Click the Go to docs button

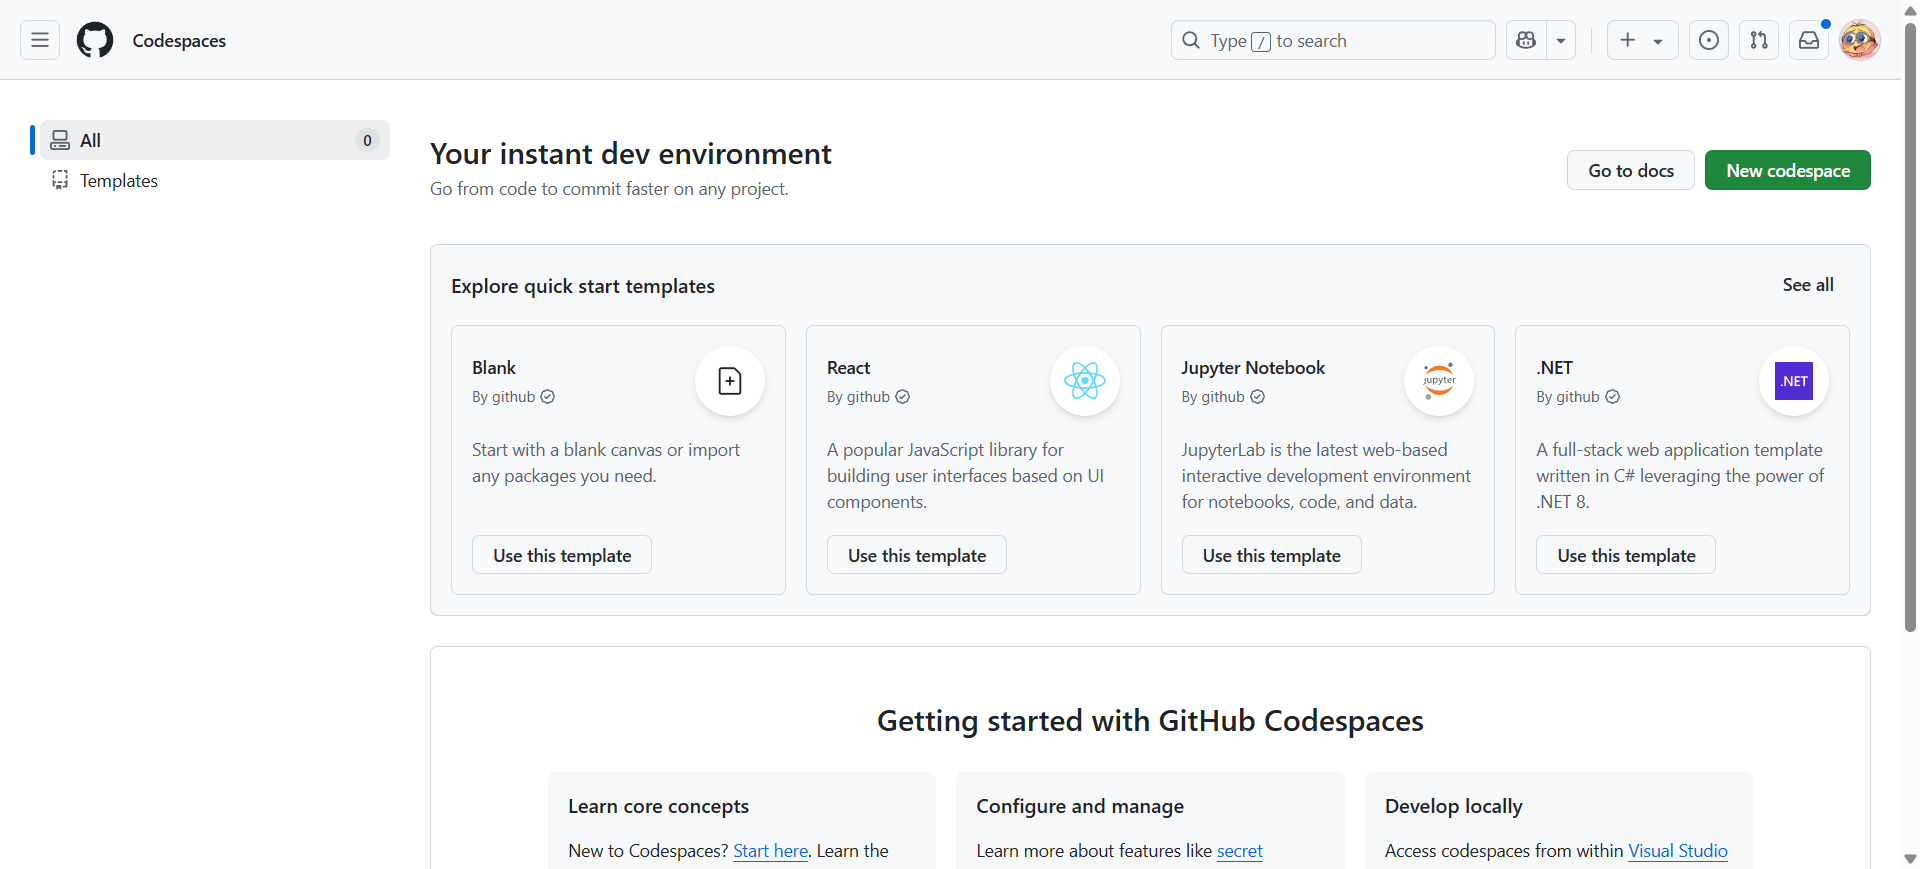[1631, 170]
